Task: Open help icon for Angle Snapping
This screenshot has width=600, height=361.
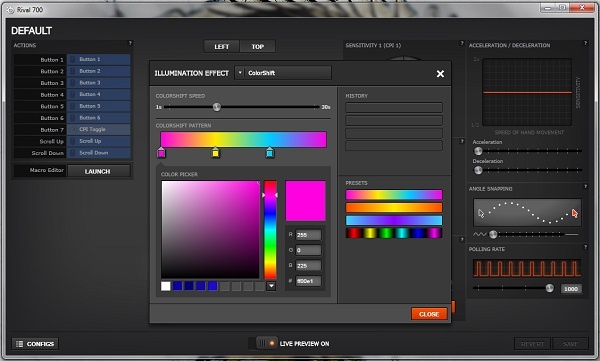Action: click(x=585, y=186)
